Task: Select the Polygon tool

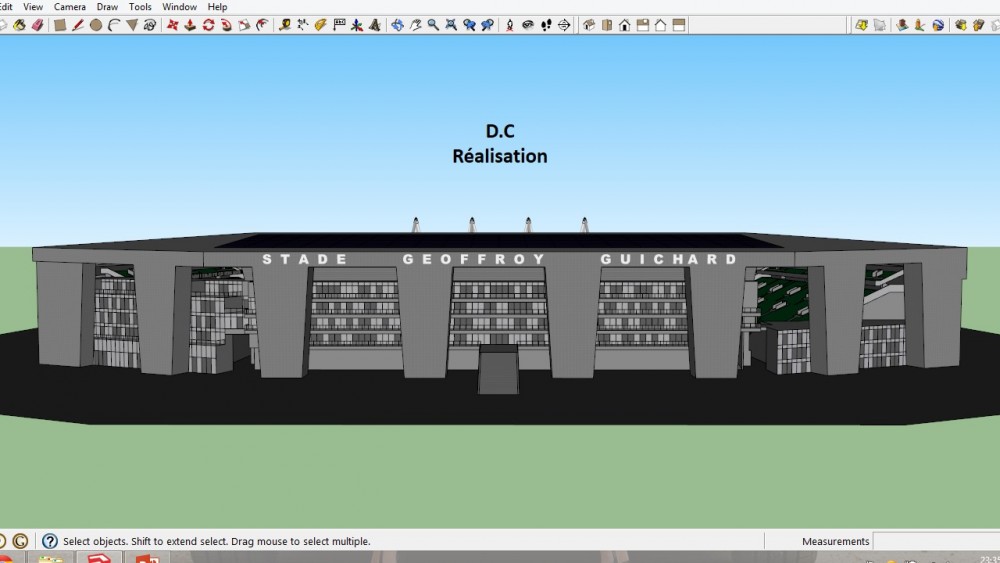Action: (x=131, y=25)
